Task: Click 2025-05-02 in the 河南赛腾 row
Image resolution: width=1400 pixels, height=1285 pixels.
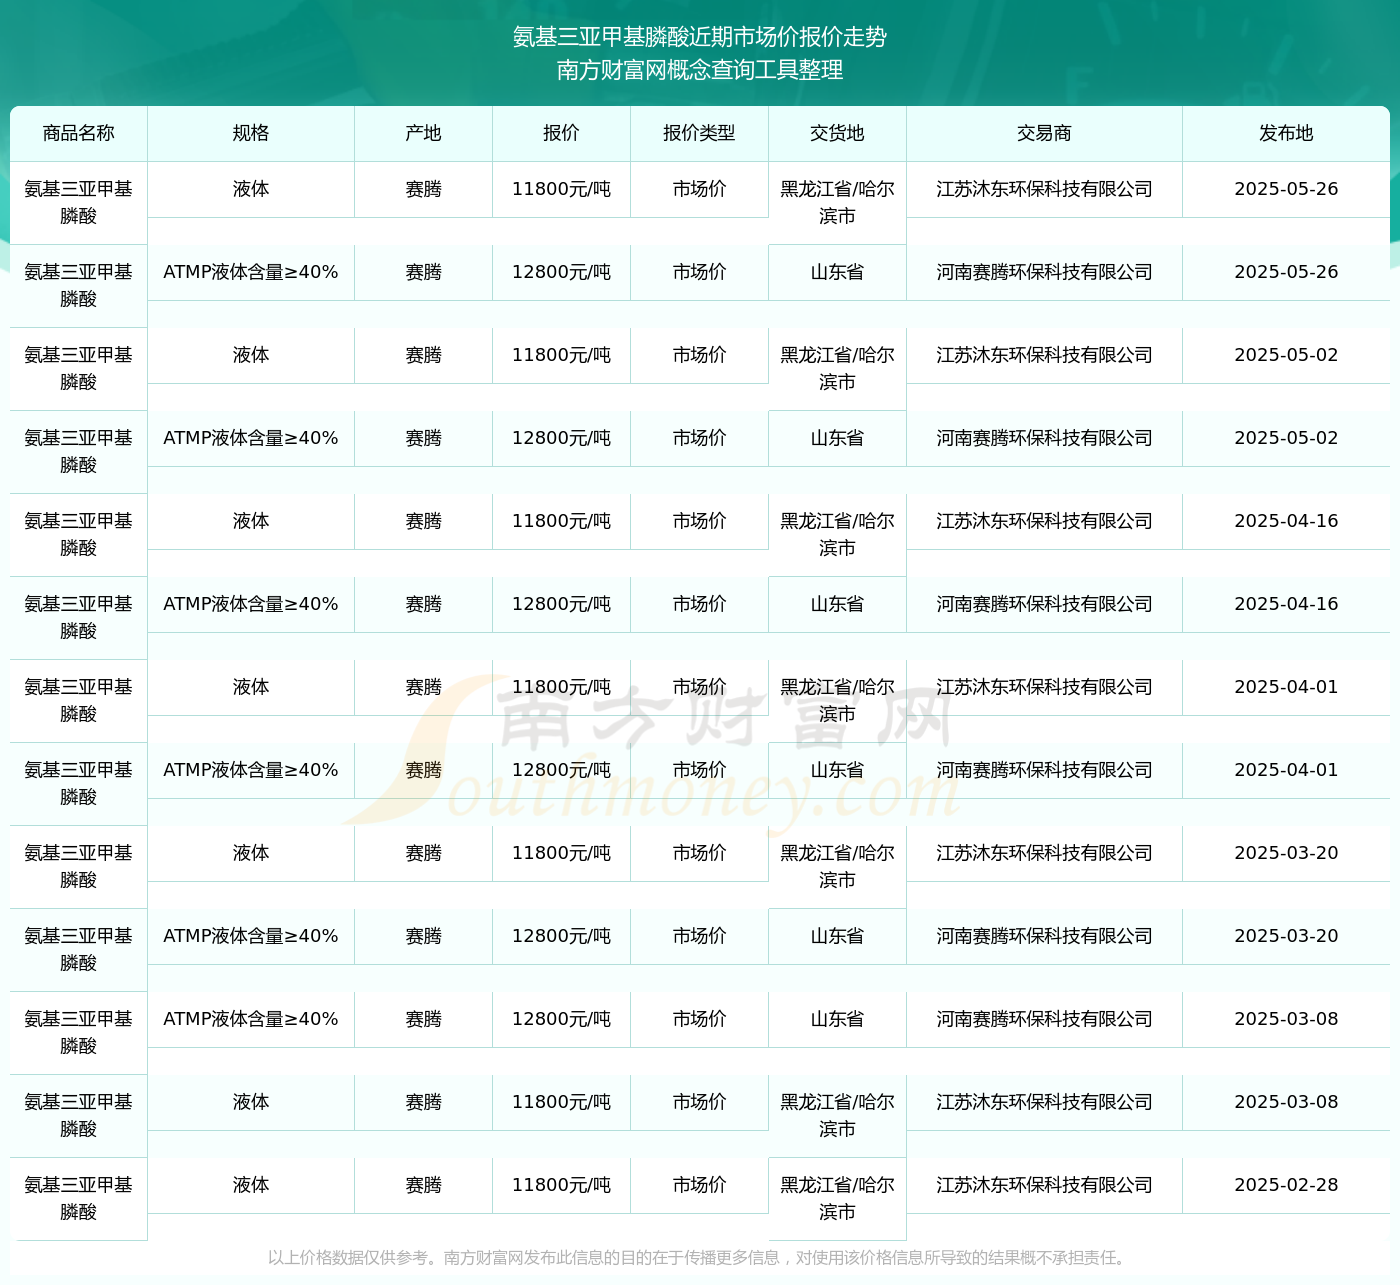Action: click(x=1286, y=438)
